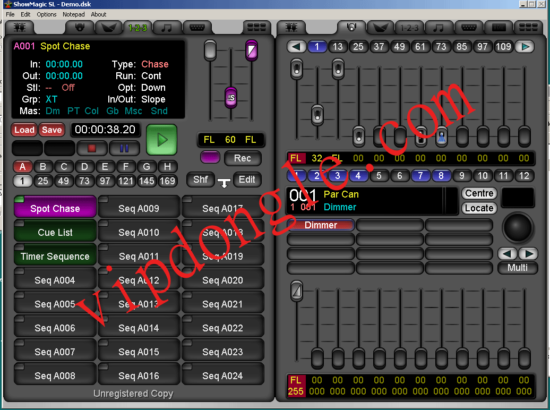Open the left panel lights tab icon
Viewport: 550px width, 410px height.
[x=19, y=27]
